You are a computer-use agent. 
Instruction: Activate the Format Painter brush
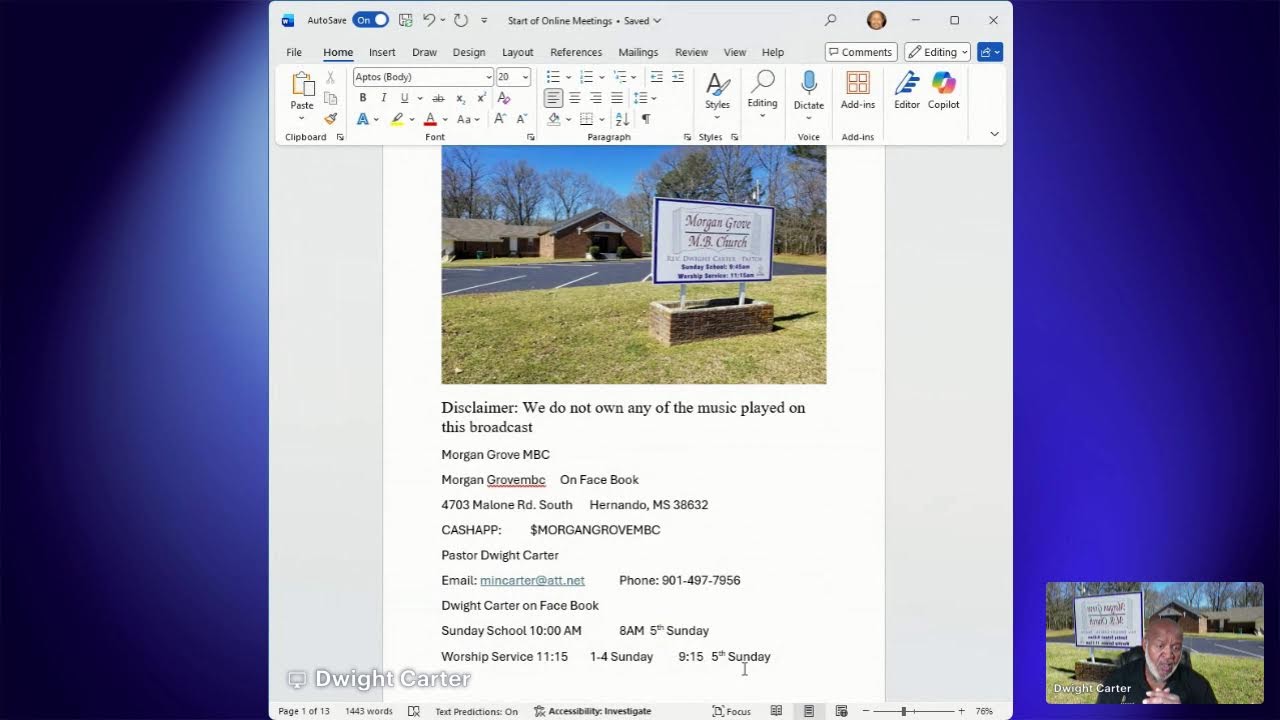330,119
